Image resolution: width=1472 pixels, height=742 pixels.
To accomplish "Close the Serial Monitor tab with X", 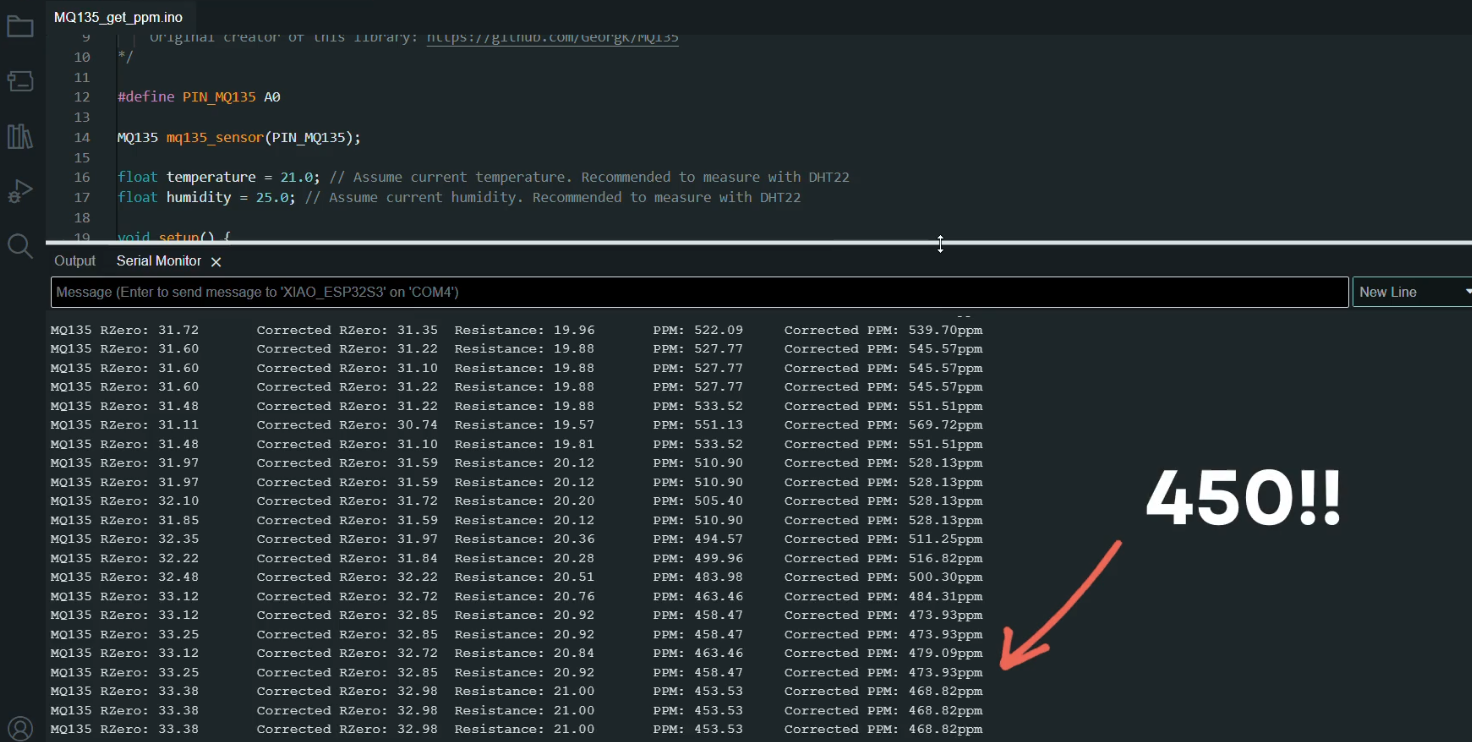I will [216, 261].
